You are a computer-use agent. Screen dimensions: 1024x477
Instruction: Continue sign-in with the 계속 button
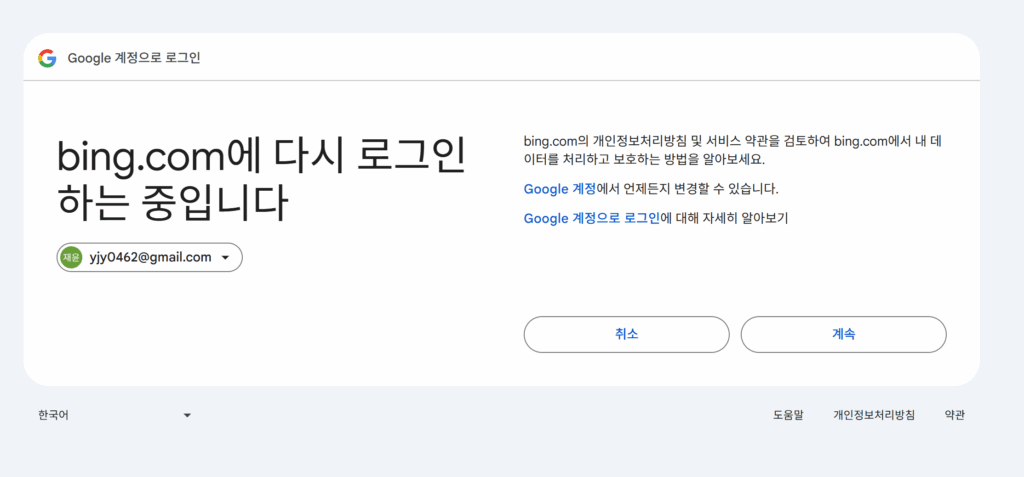tap(843, 335)
